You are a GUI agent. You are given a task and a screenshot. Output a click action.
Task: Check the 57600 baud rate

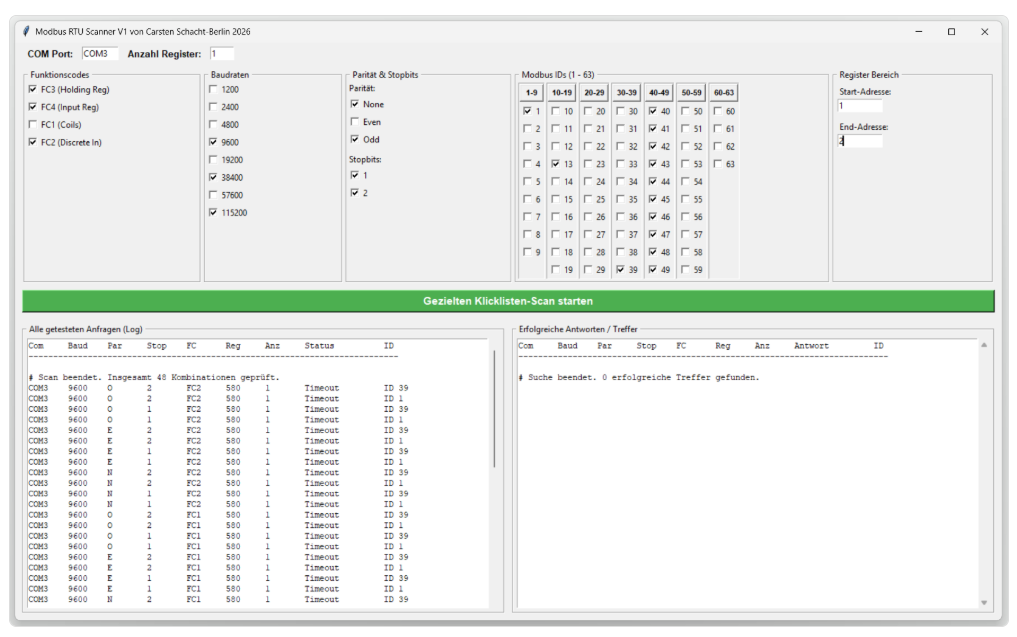[x=213, y=195]
